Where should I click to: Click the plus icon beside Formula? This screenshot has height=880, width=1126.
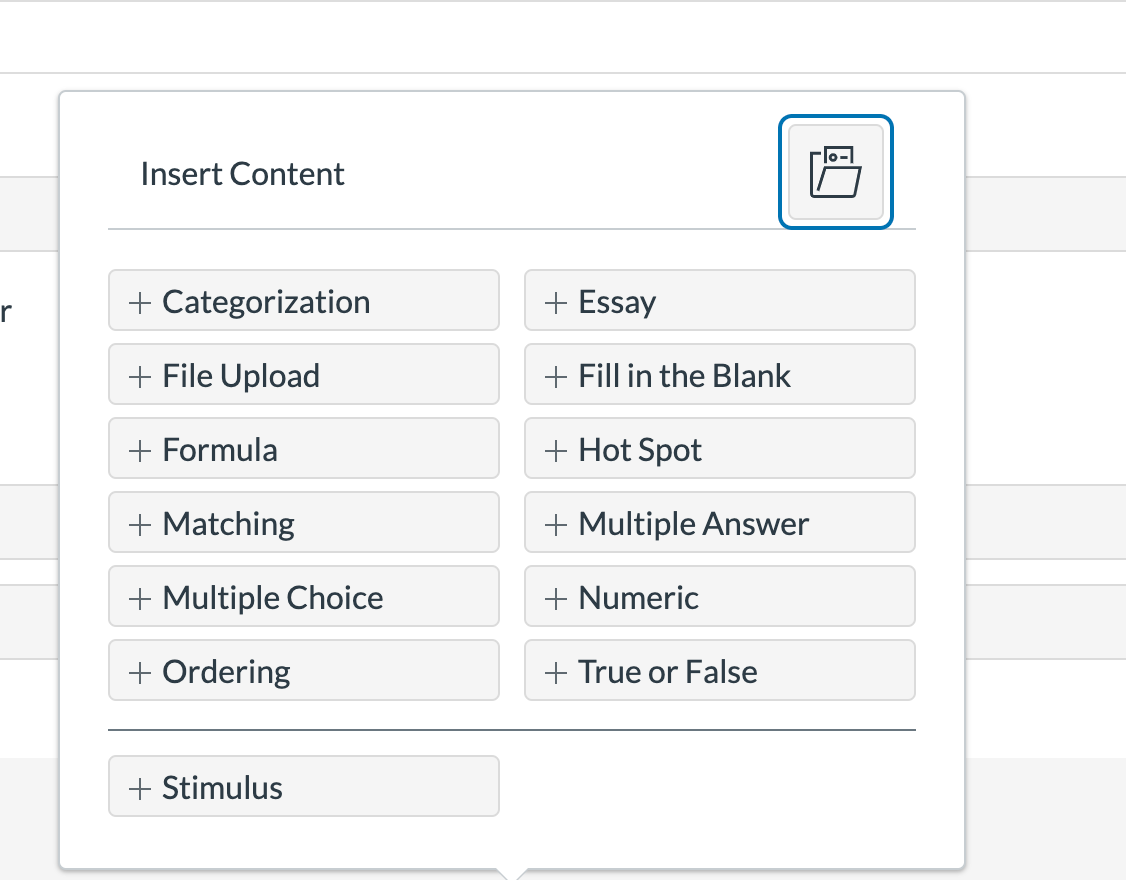coord(140,450)
